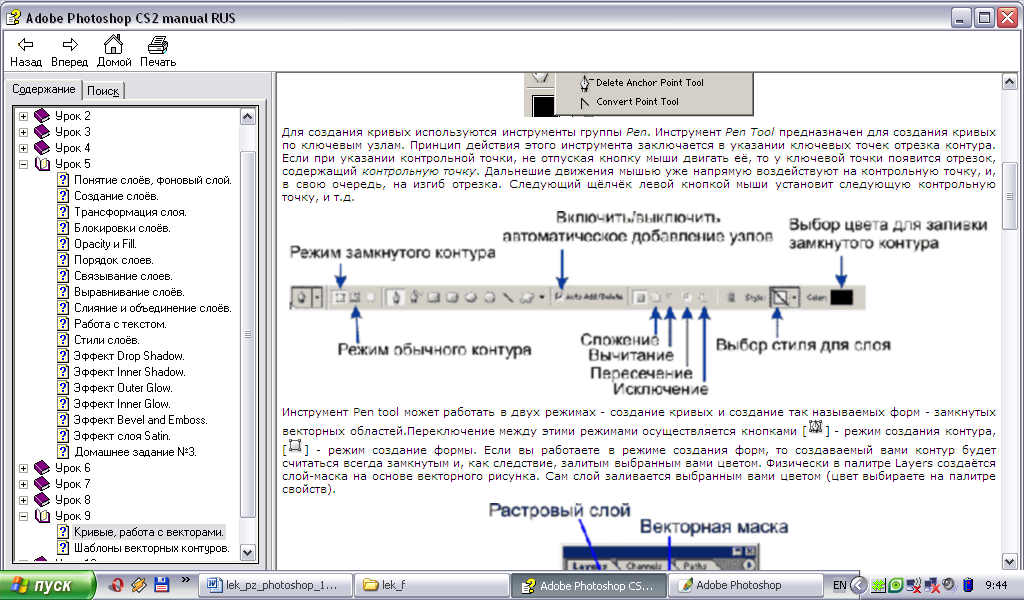Click the open book icon beside Урок 5
This screenshot has width=1024, height=600.
[x=42, y=164]
